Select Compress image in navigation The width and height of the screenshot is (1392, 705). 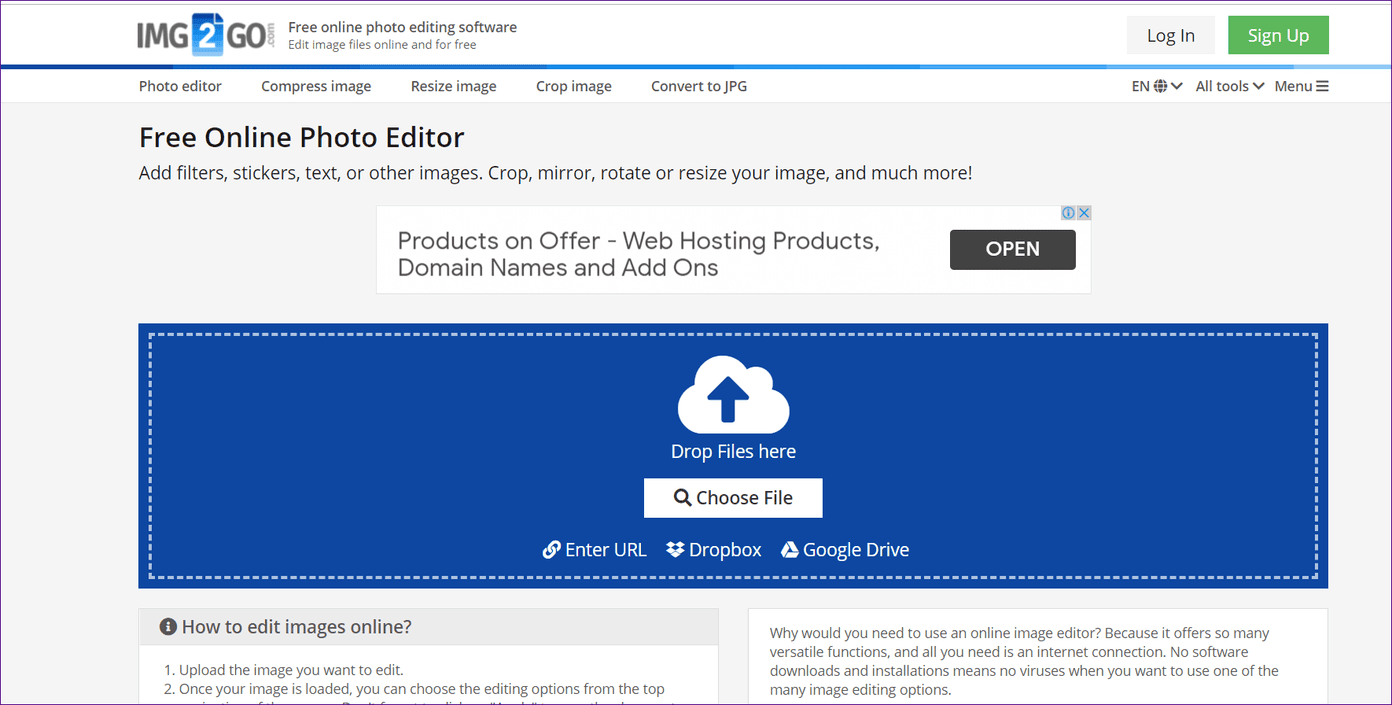point(316,86)
